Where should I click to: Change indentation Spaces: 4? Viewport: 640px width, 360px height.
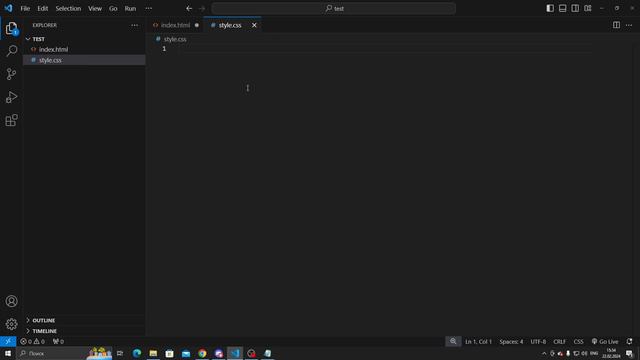(511, 341)
